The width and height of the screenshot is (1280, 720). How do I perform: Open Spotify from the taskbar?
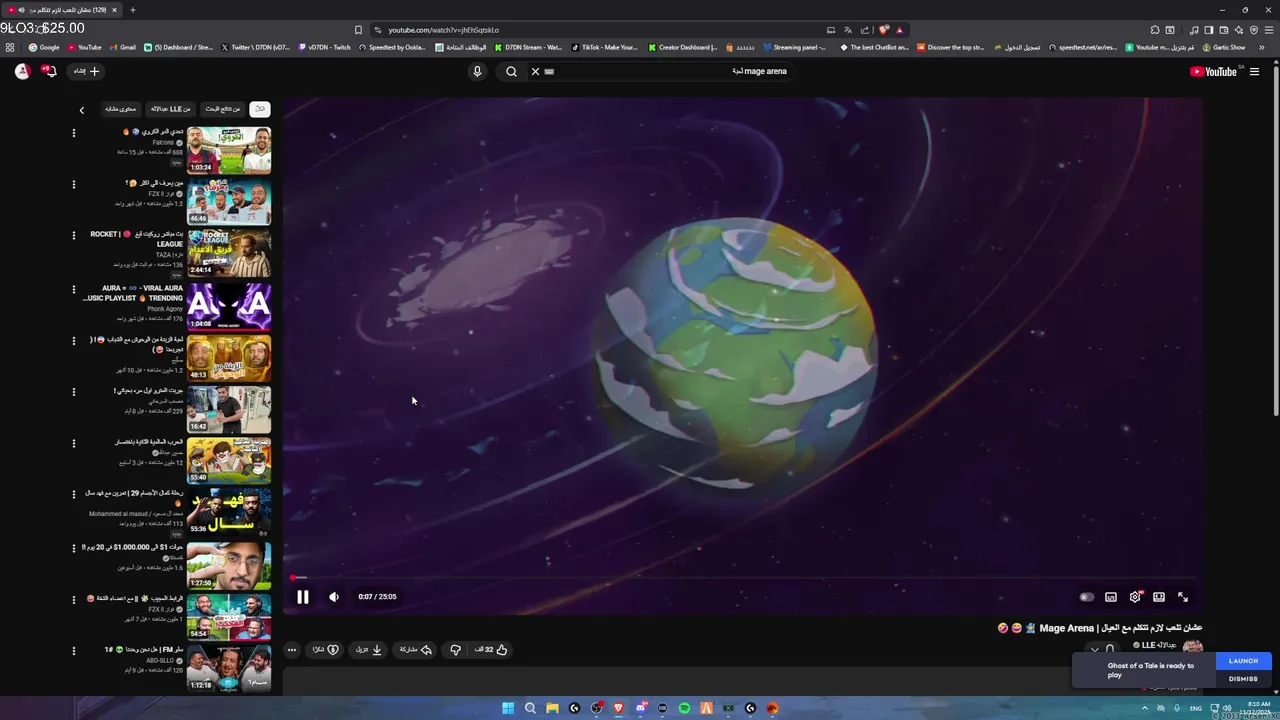point(684,708)
